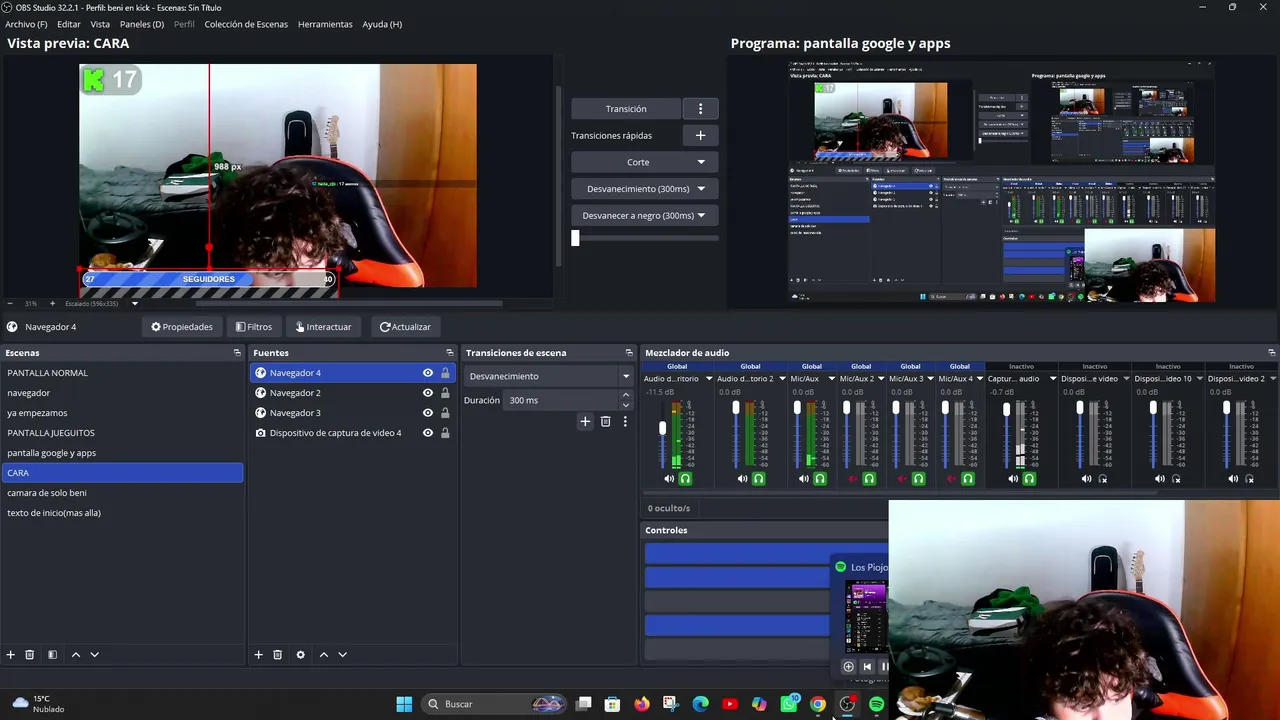Open options arrow for Audio del escritorio channel
Viewport: 1280px width, 720px height.
[x=709, y=379]
